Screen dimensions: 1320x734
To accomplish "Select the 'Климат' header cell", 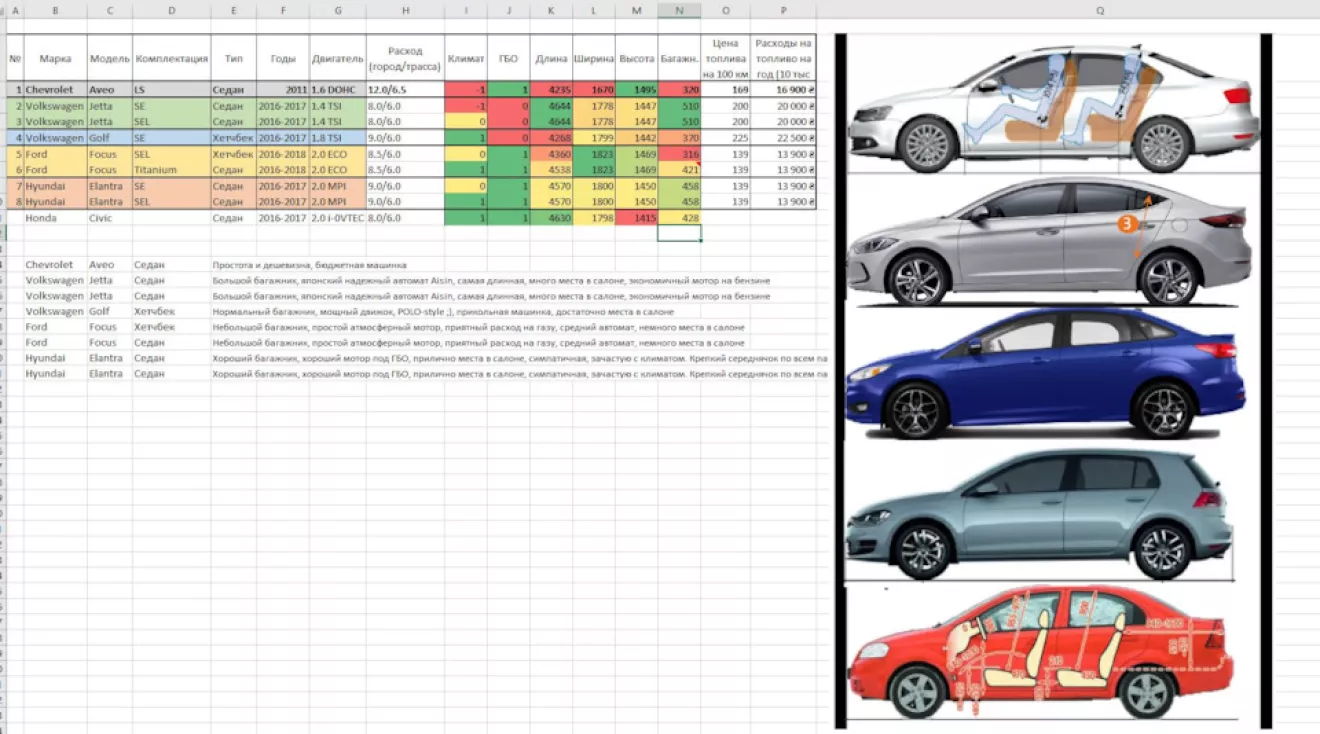I will click(x=466, y=59).
